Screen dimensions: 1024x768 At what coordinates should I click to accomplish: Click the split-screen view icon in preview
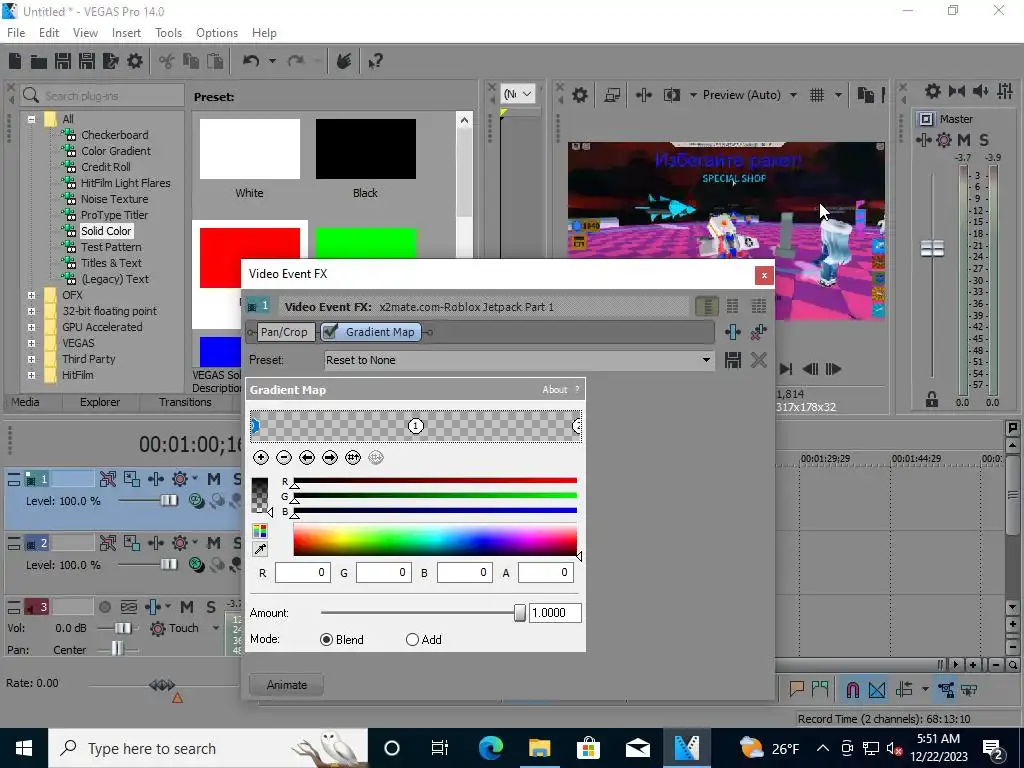pos(671,95)
